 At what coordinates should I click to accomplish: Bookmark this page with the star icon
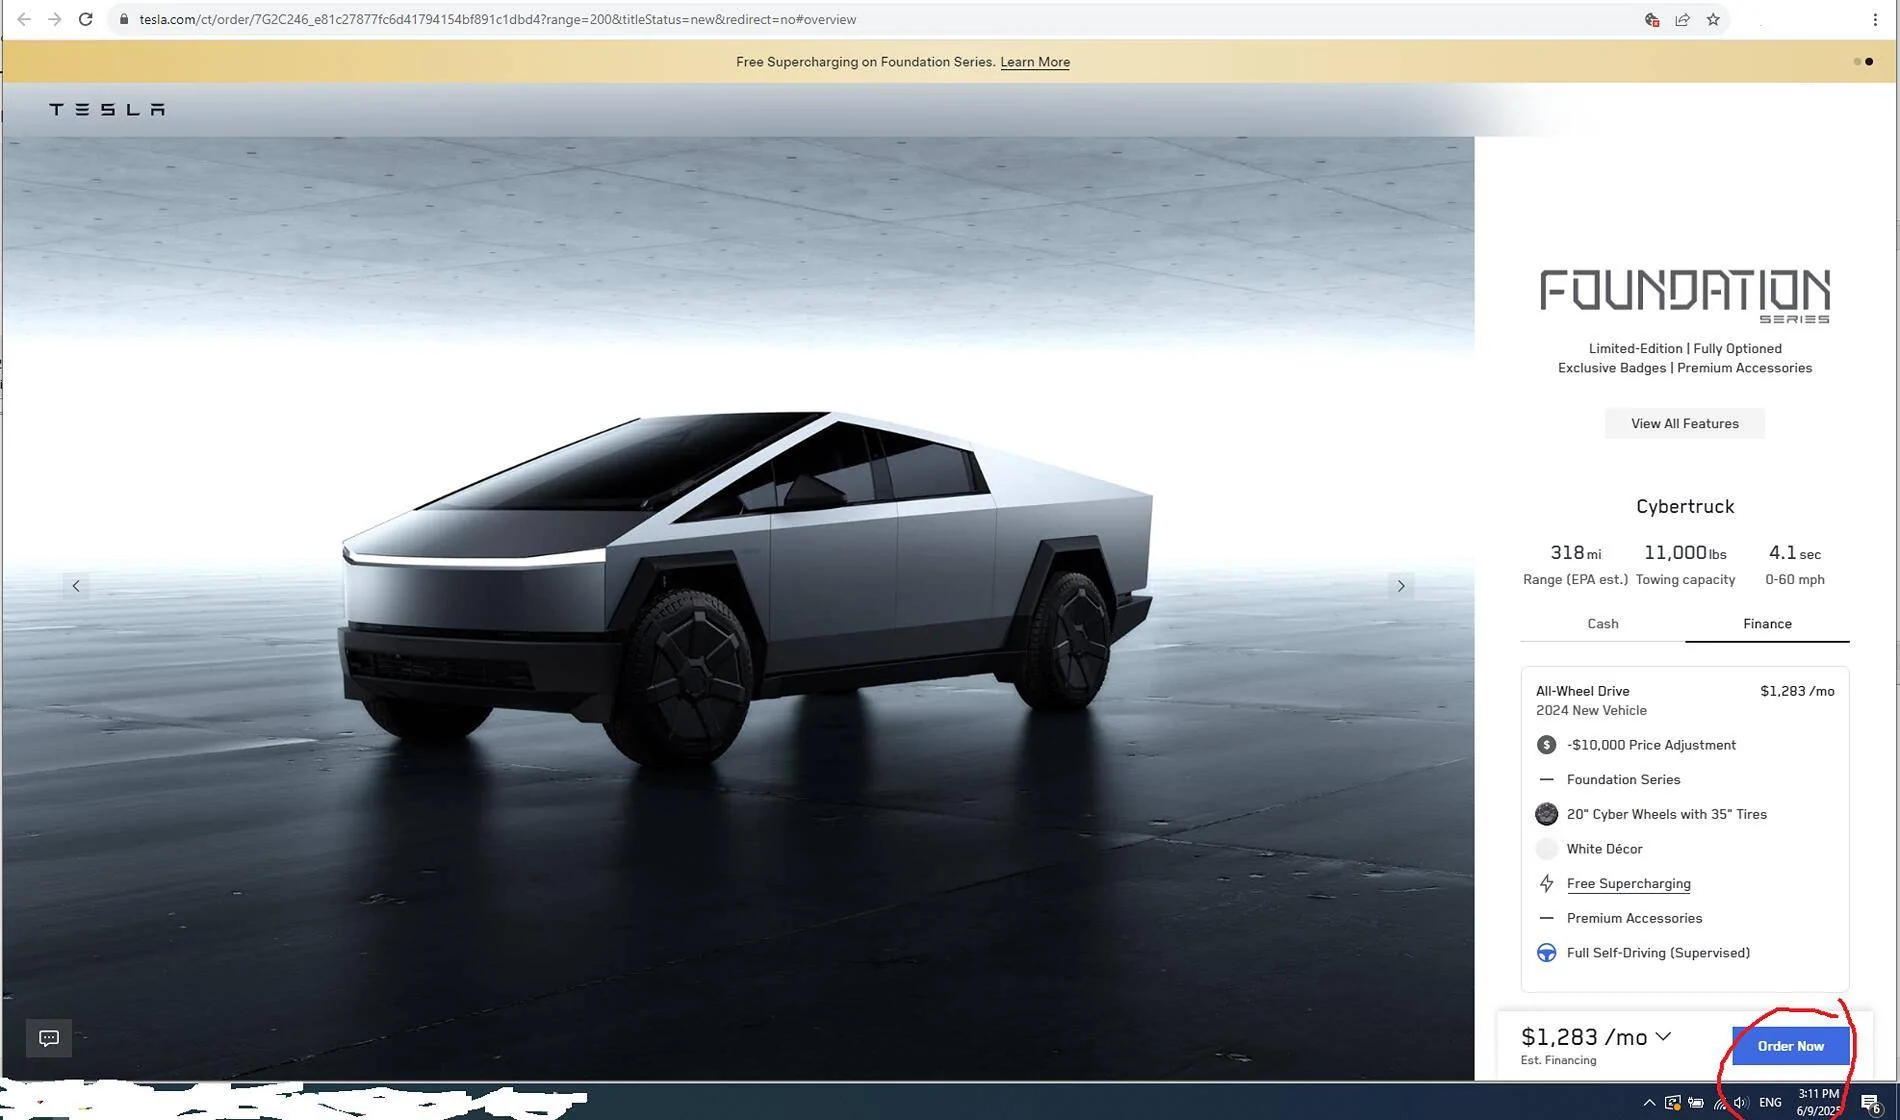click(1713, 19)
